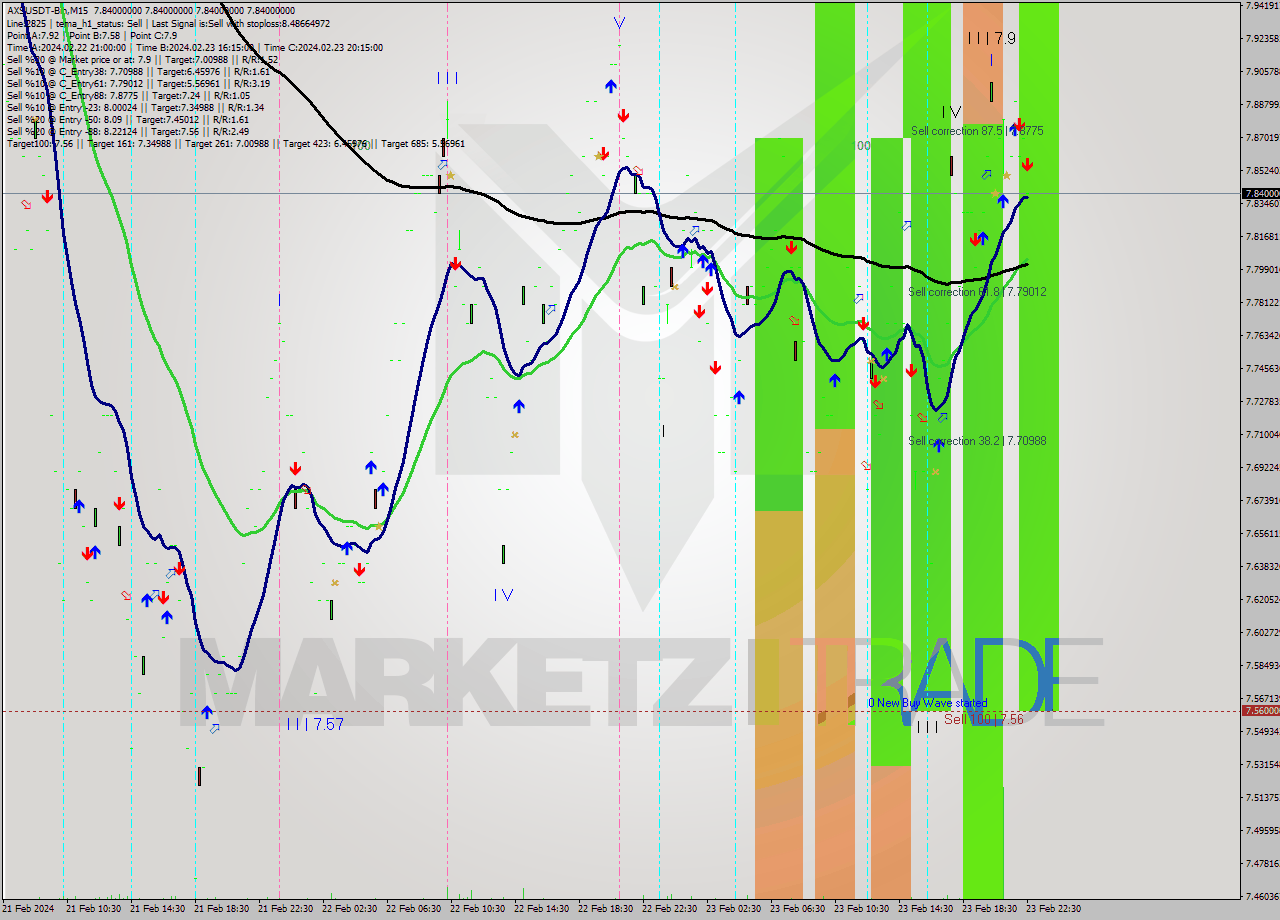Click the blue 'I V' wave label
This screenshot has height=920, width=1280.
coord(503,595)
